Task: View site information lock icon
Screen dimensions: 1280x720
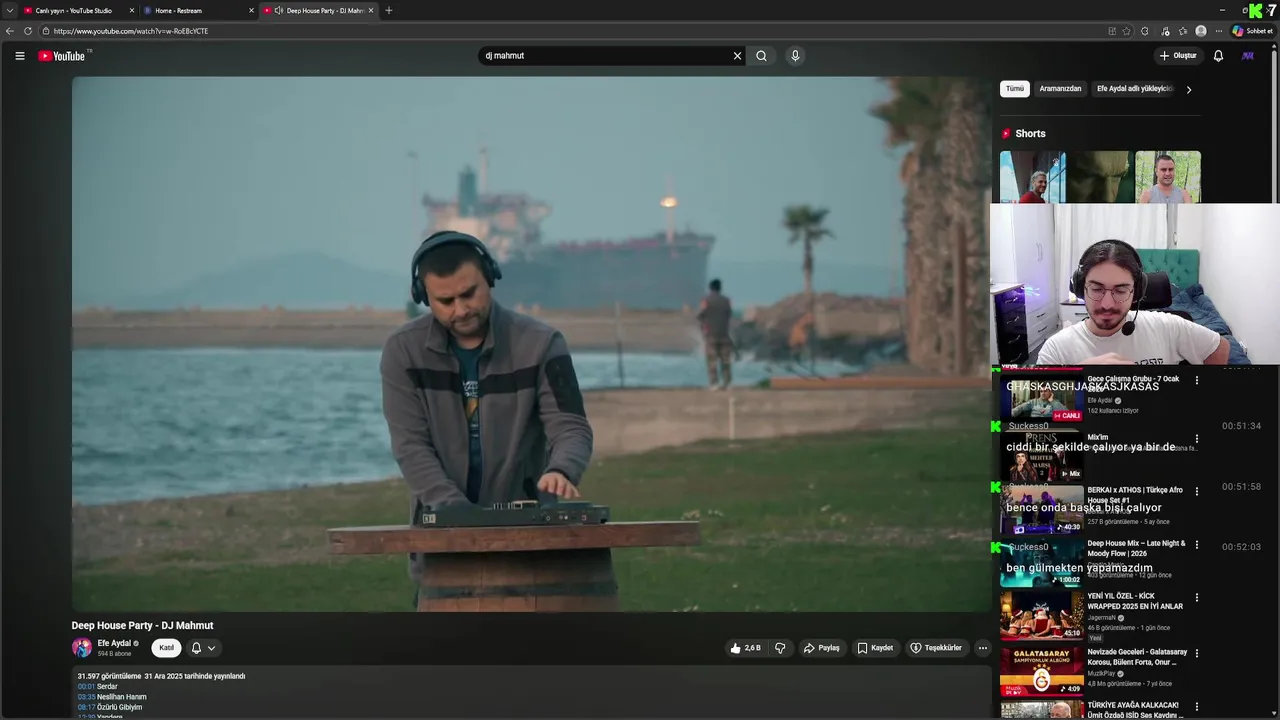Action: [x=45, y=31]
